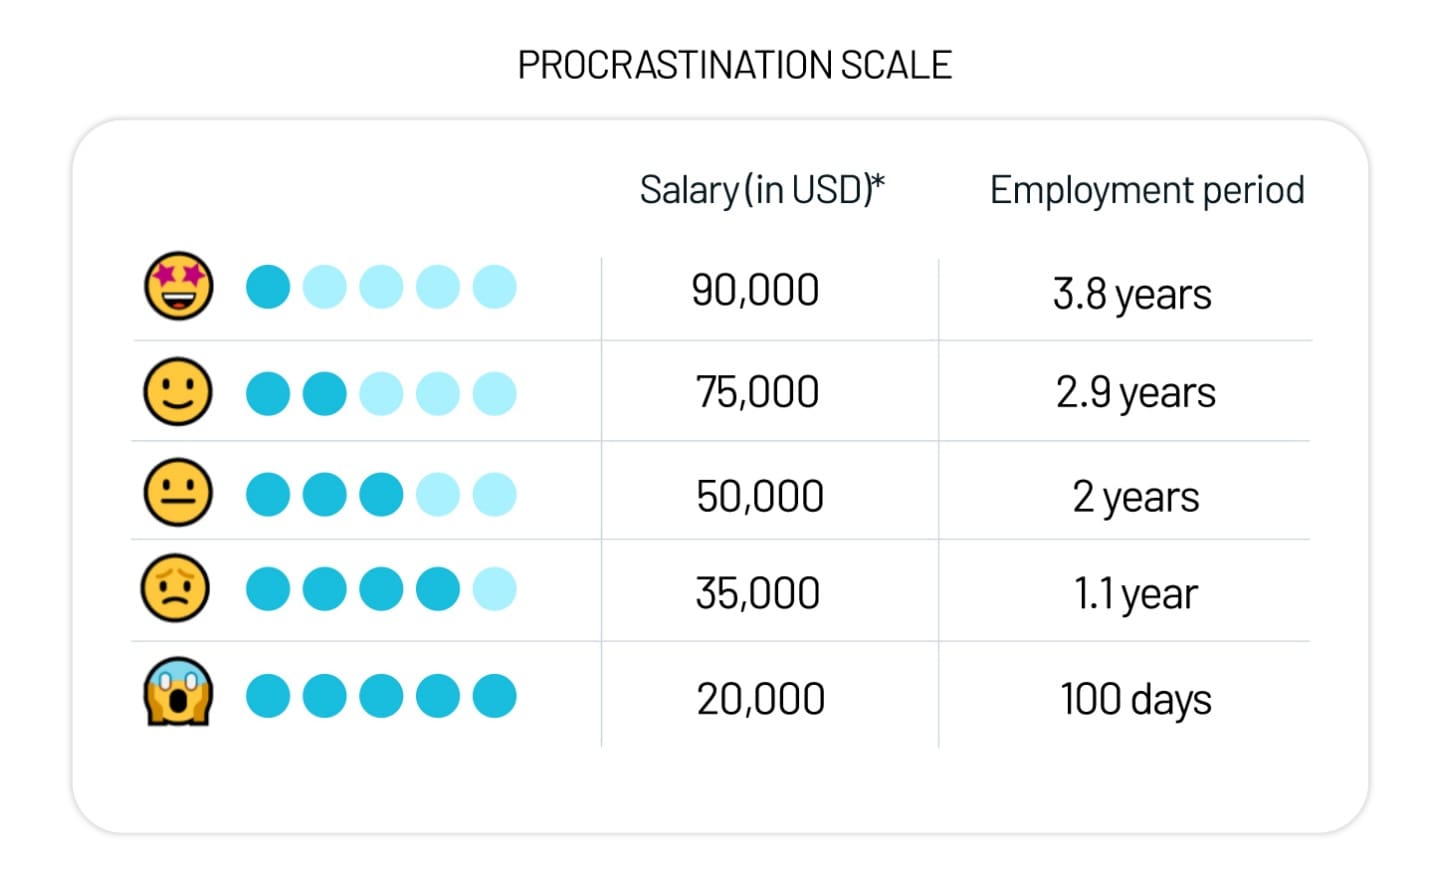Click the 50,000 salary value
The image size is (1432, 884).
(x=760, y=496)
